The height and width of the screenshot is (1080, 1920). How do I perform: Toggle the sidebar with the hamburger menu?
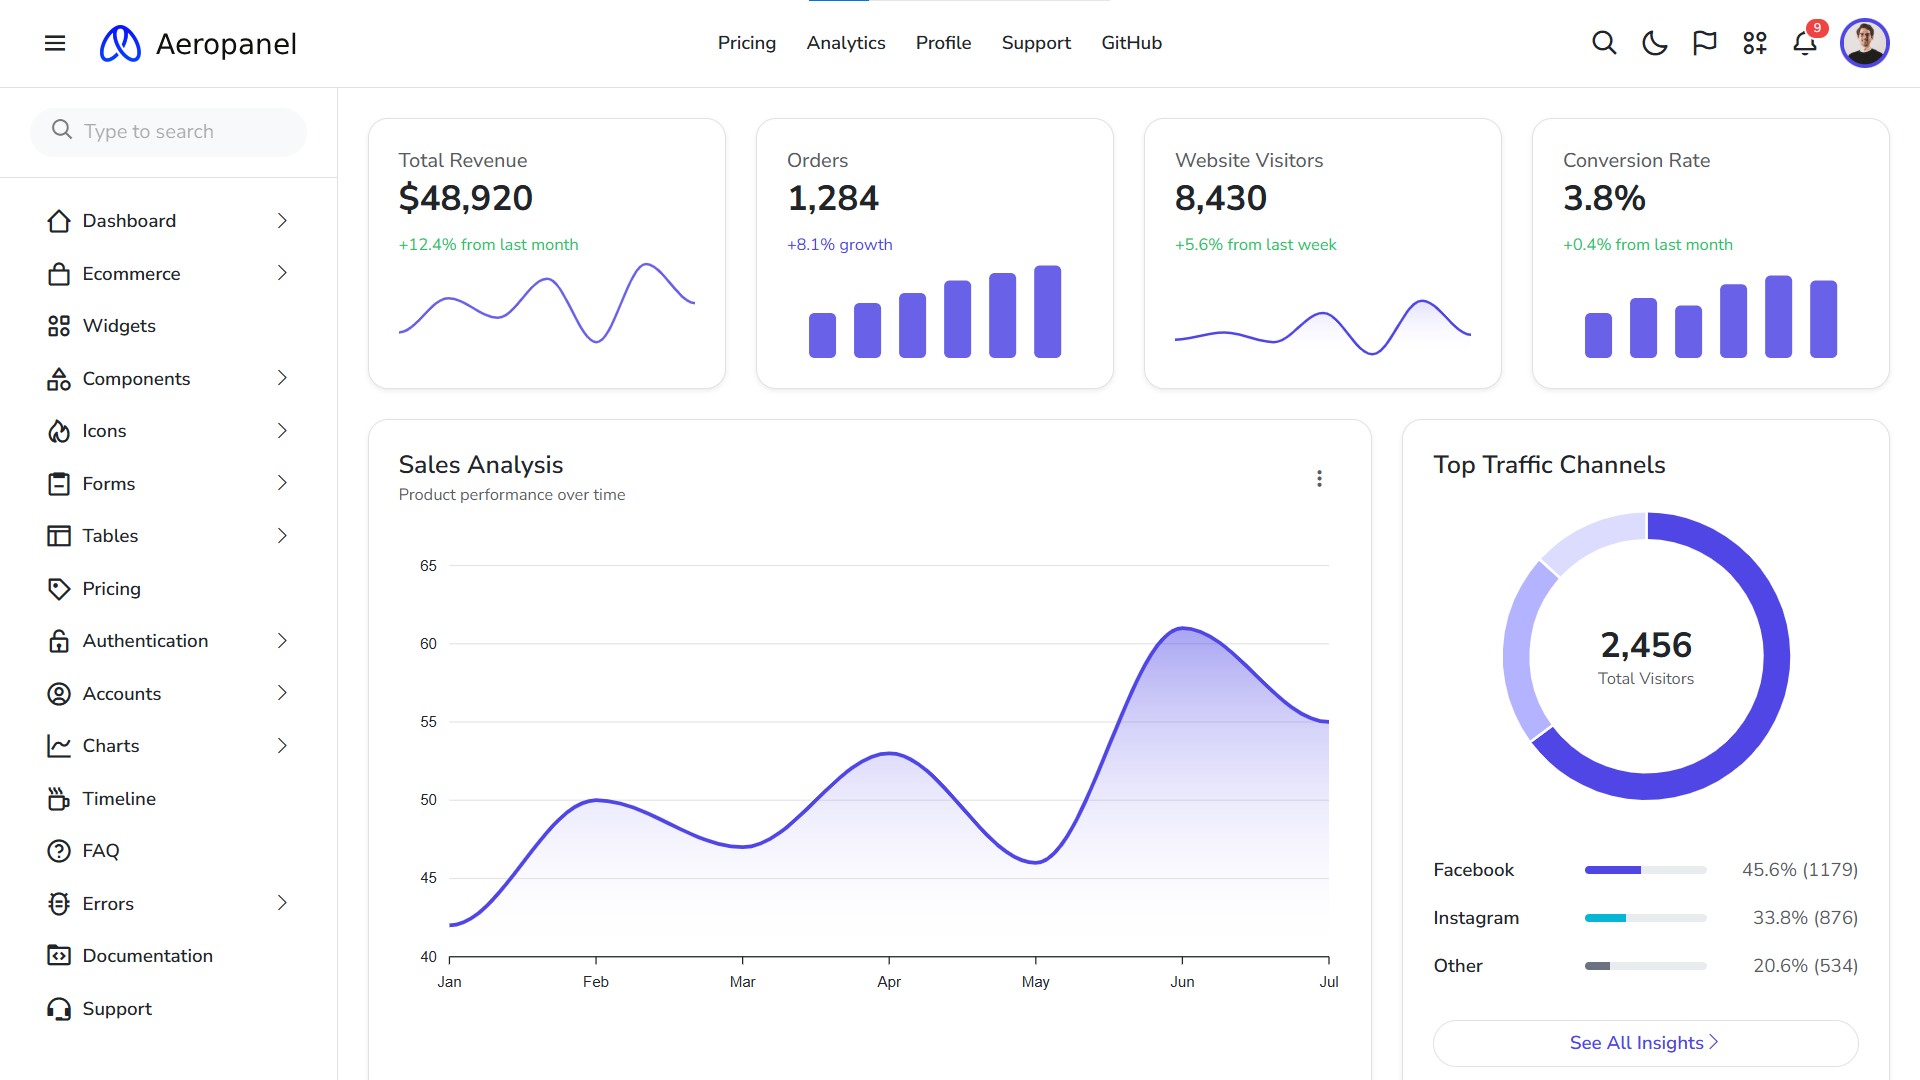pyautogui.click(x=55, y=43)
